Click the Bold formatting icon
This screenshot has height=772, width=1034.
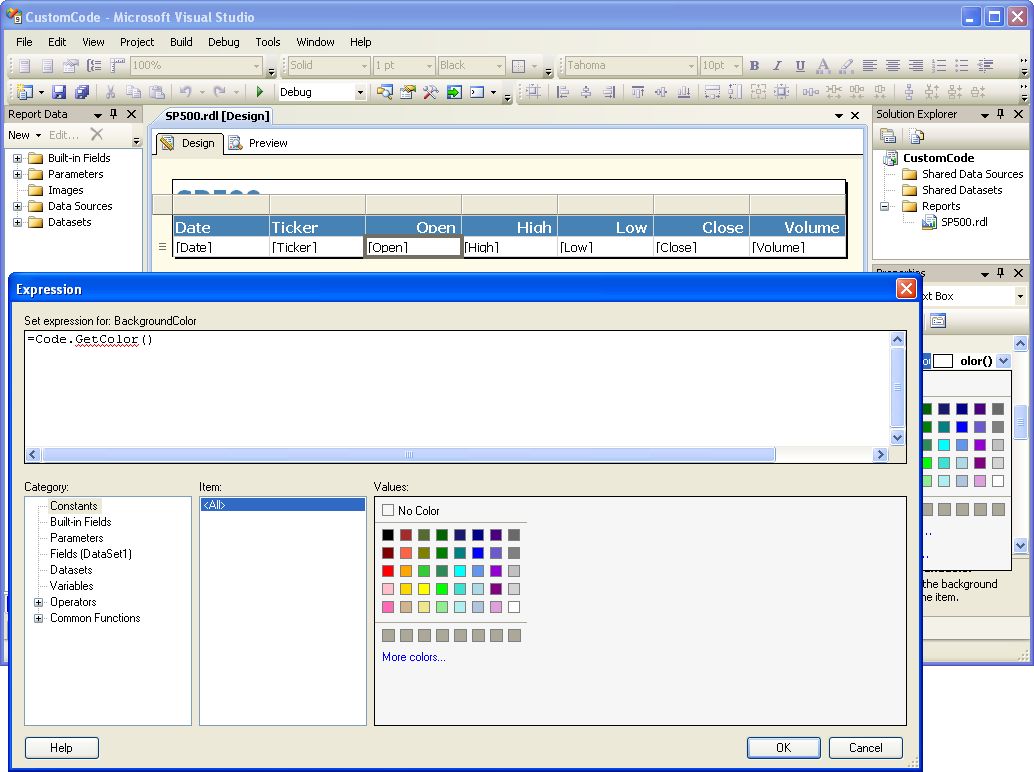[754, 65]
